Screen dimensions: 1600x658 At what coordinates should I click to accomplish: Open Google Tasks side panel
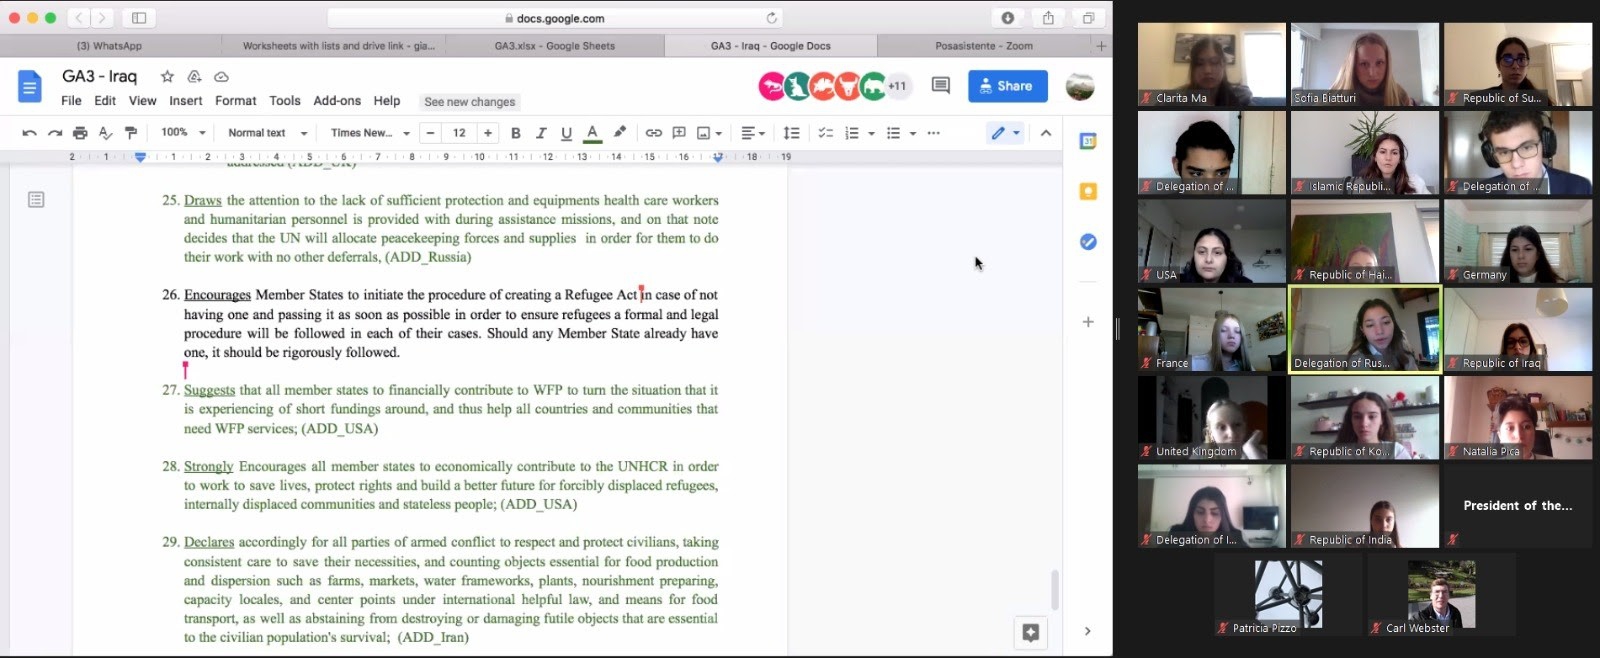1088,242
